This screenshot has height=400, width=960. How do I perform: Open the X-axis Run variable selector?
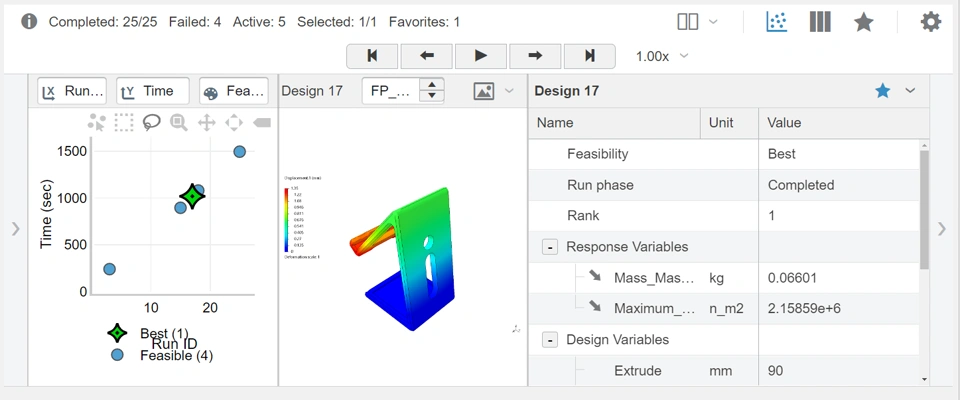pos(72,91)
